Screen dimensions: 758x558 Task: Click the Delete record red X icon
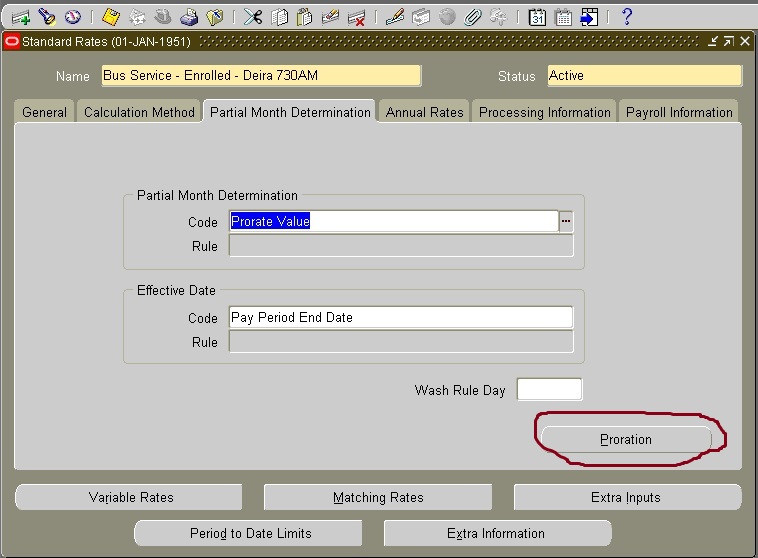(356, 18)
